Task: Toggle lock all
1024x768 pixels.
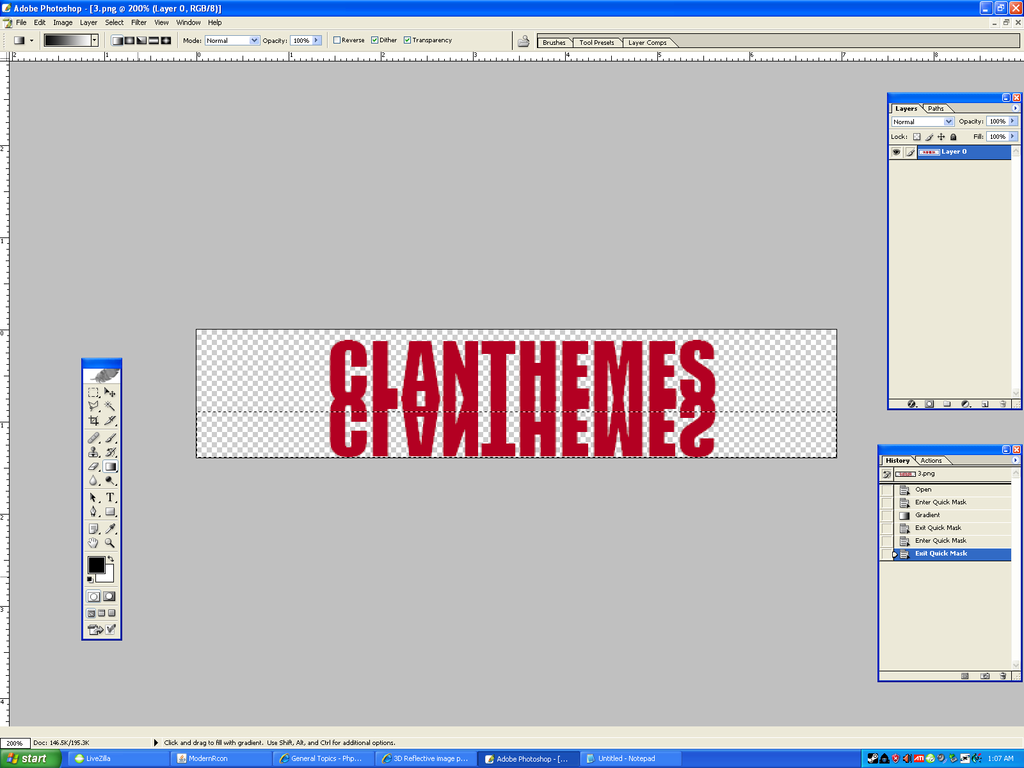Action: (953, 137)
